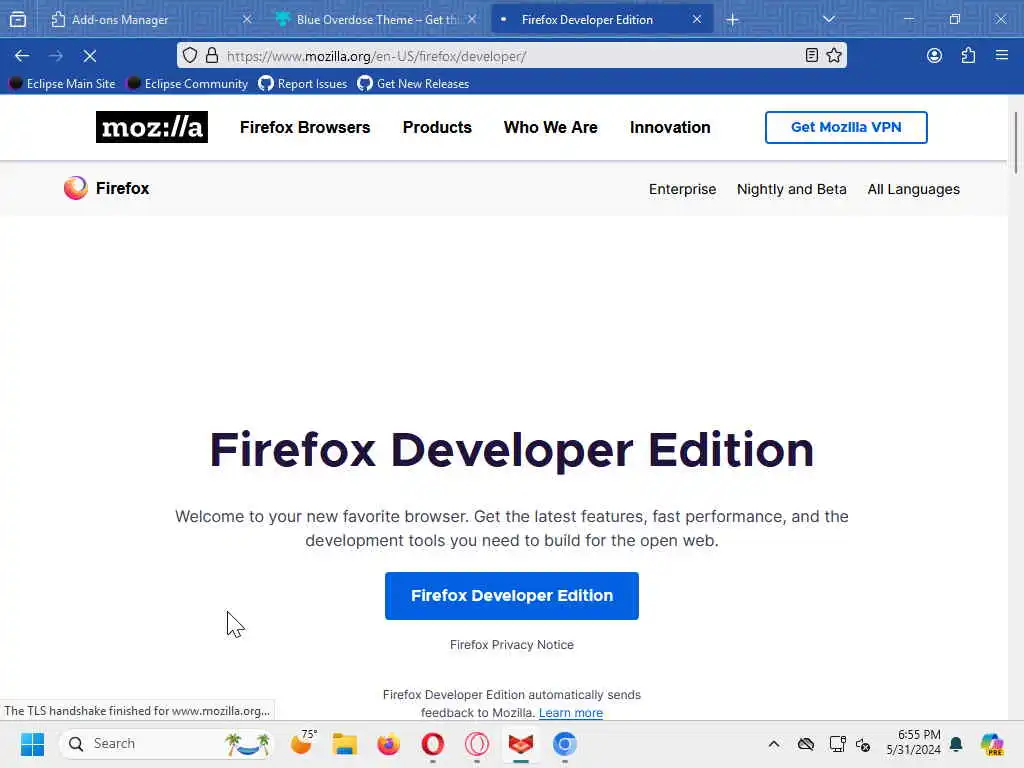Click Get Mozilla VPN button
Viewport: 1024px width, 768px height.
pyautogui.click(x=846, y=127)
